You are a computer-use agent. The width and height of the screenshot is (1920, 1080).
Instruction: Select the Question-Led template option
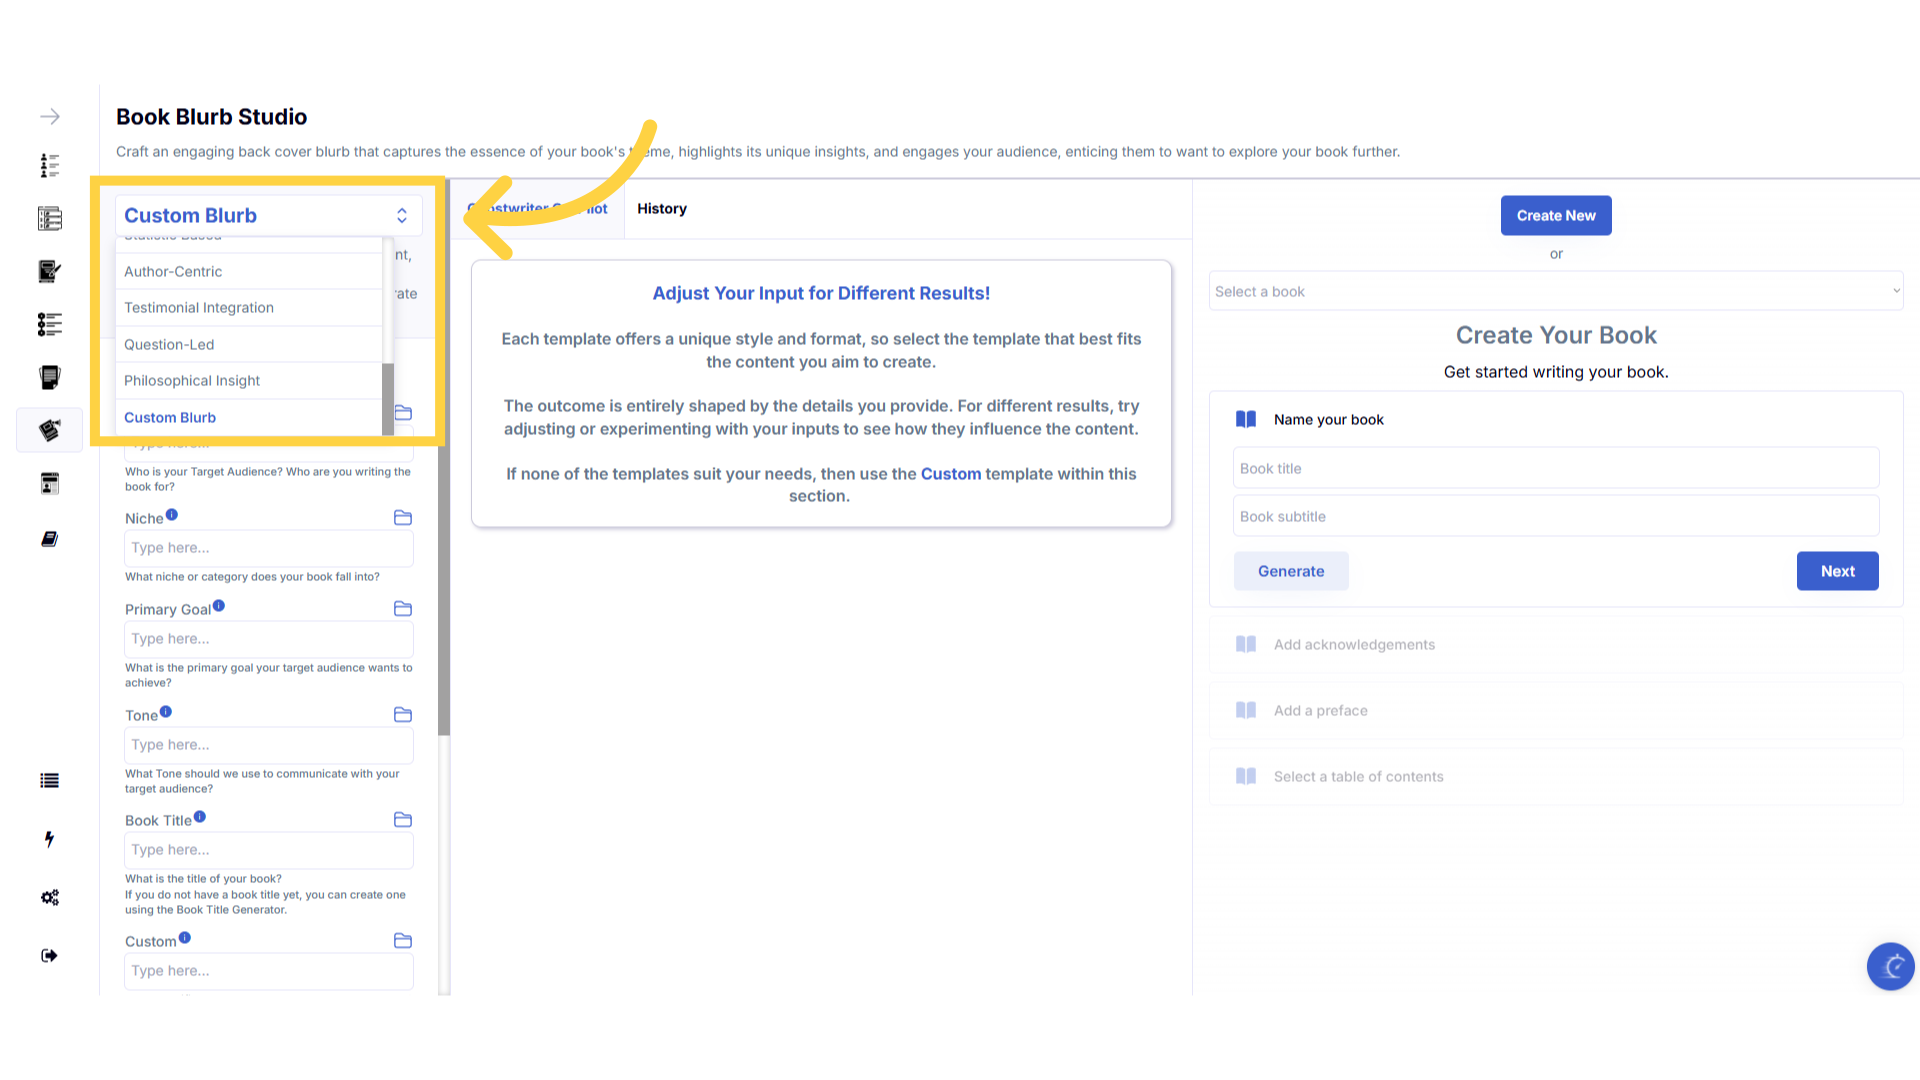point(169,345)
